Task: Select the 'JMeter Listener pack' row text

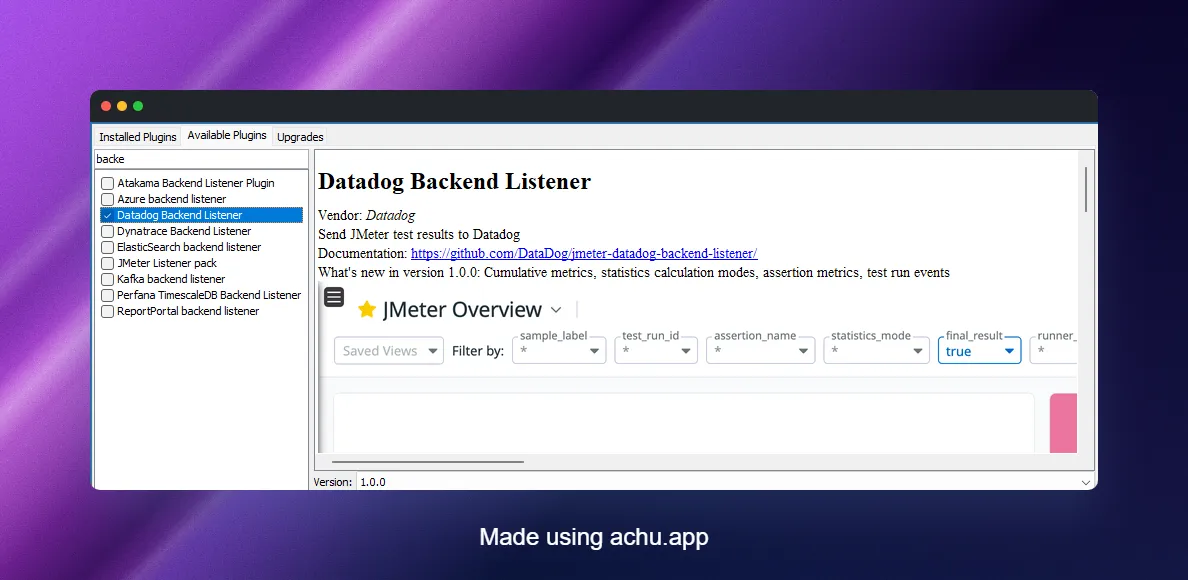Action: (167, 263)
